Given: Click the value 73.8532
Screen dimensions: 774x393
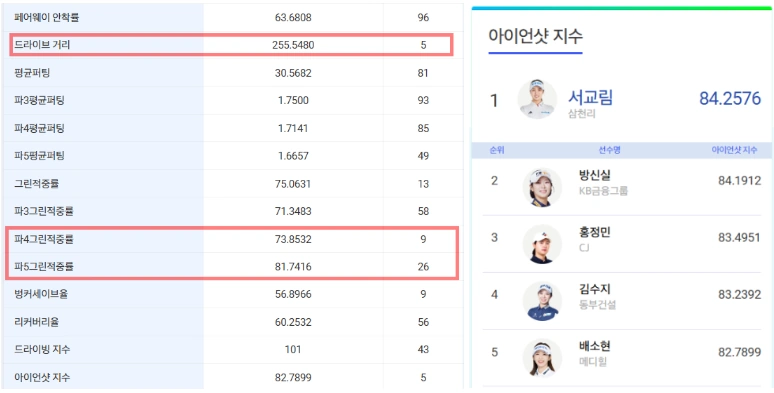Looking at the screenshot, I should coord(293,239).
